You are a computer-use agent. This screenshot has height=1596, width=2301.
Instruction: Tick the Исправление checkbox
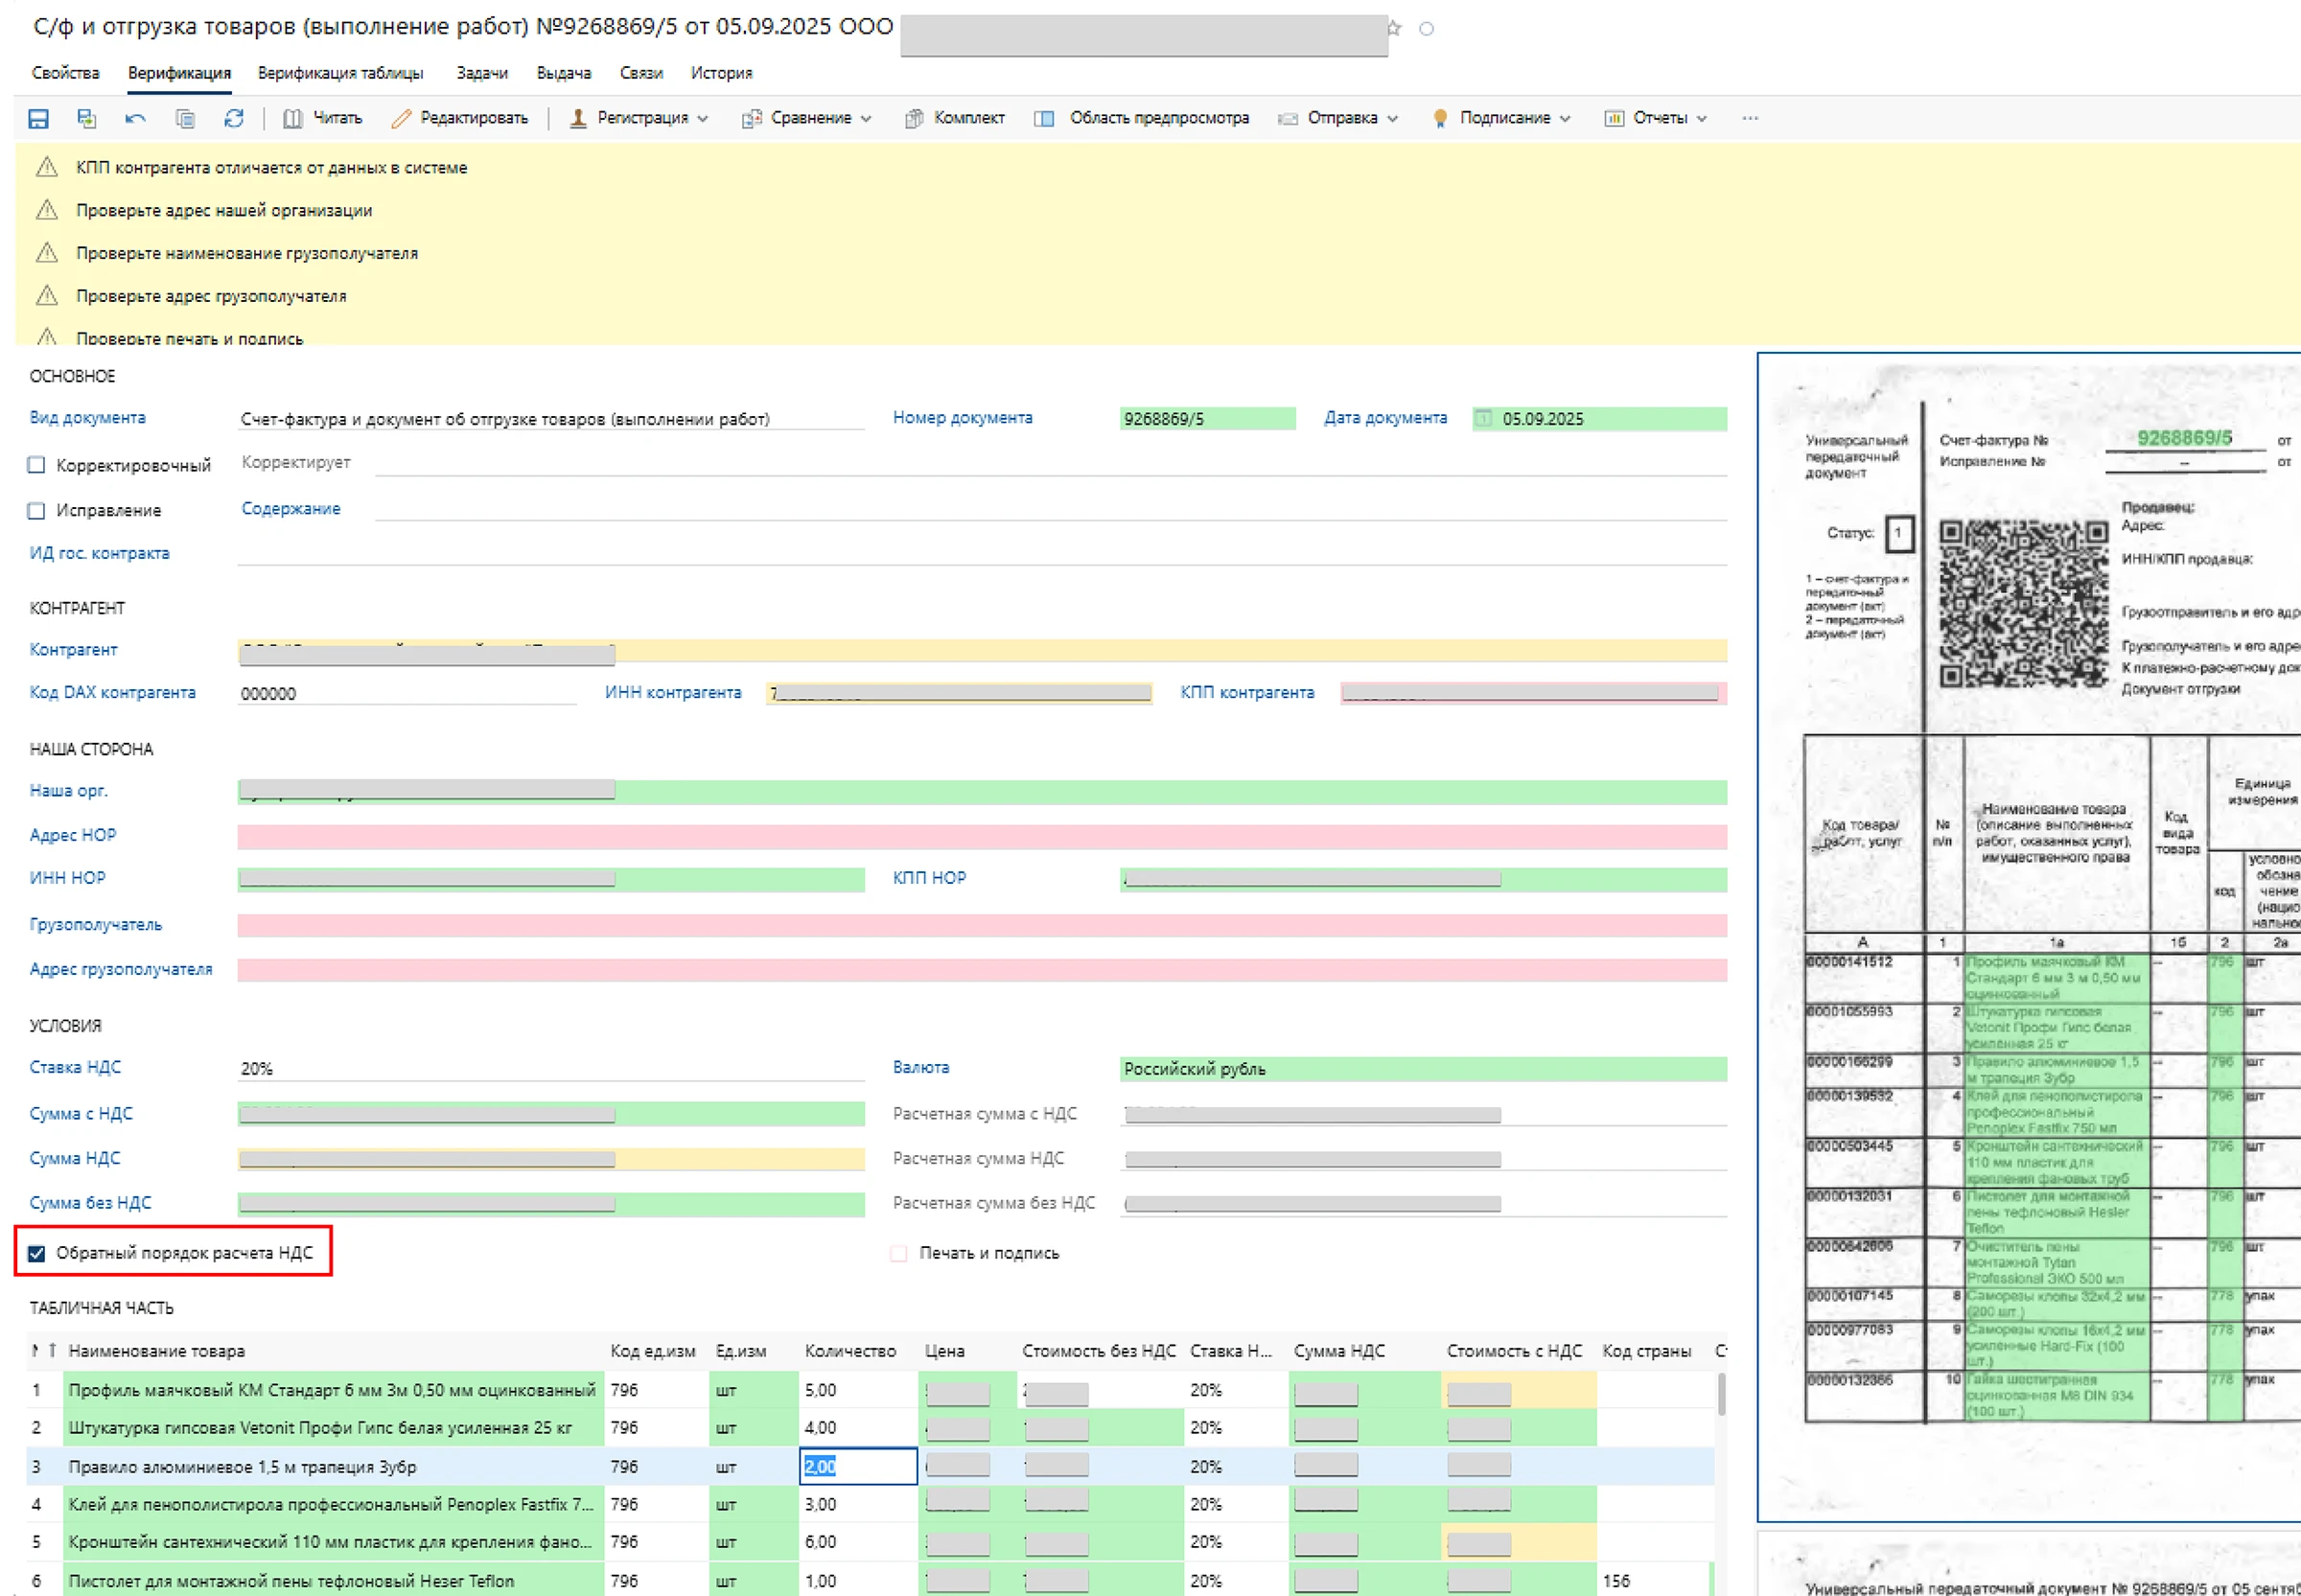coord(37,511)
